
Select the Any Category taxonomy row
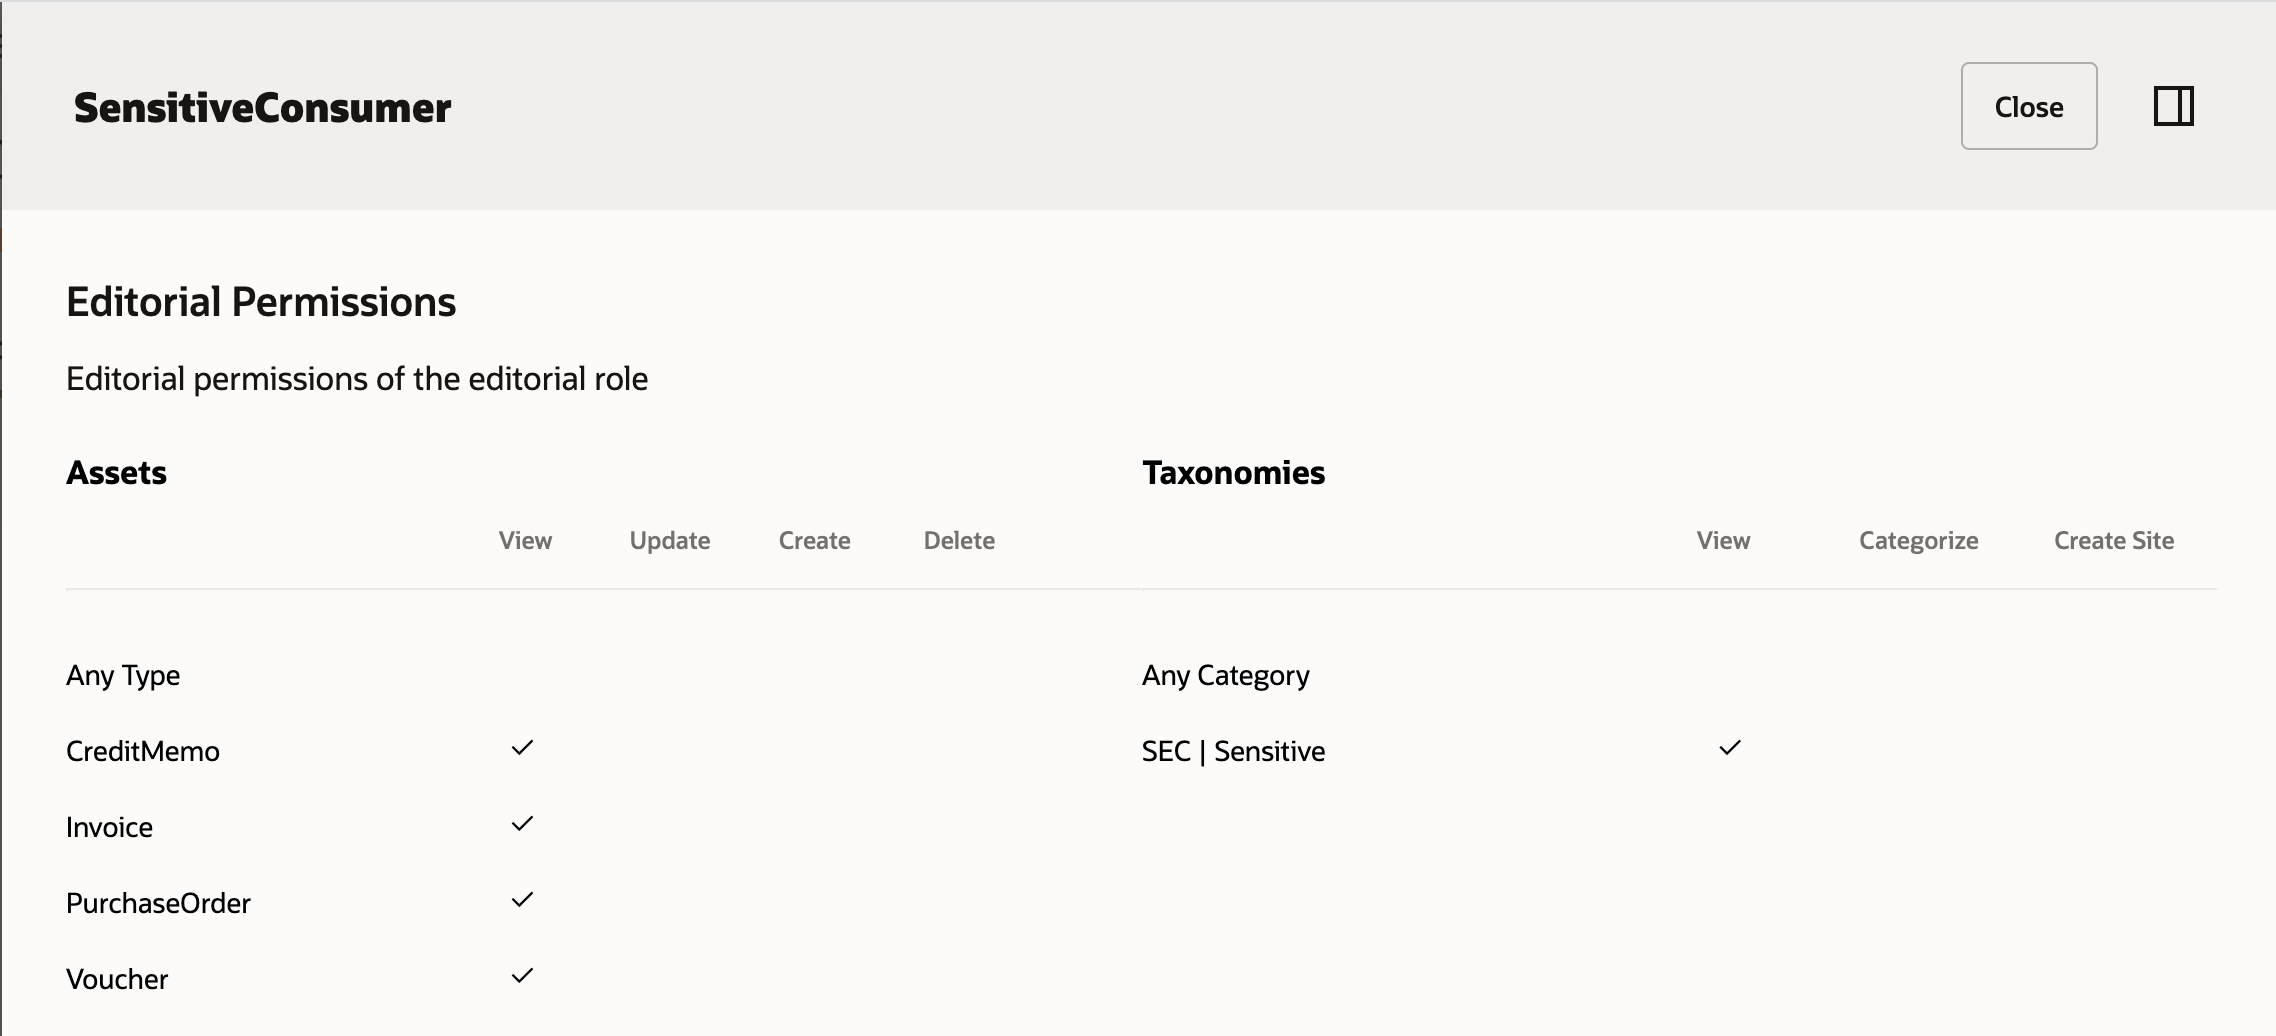point(1225,676)
